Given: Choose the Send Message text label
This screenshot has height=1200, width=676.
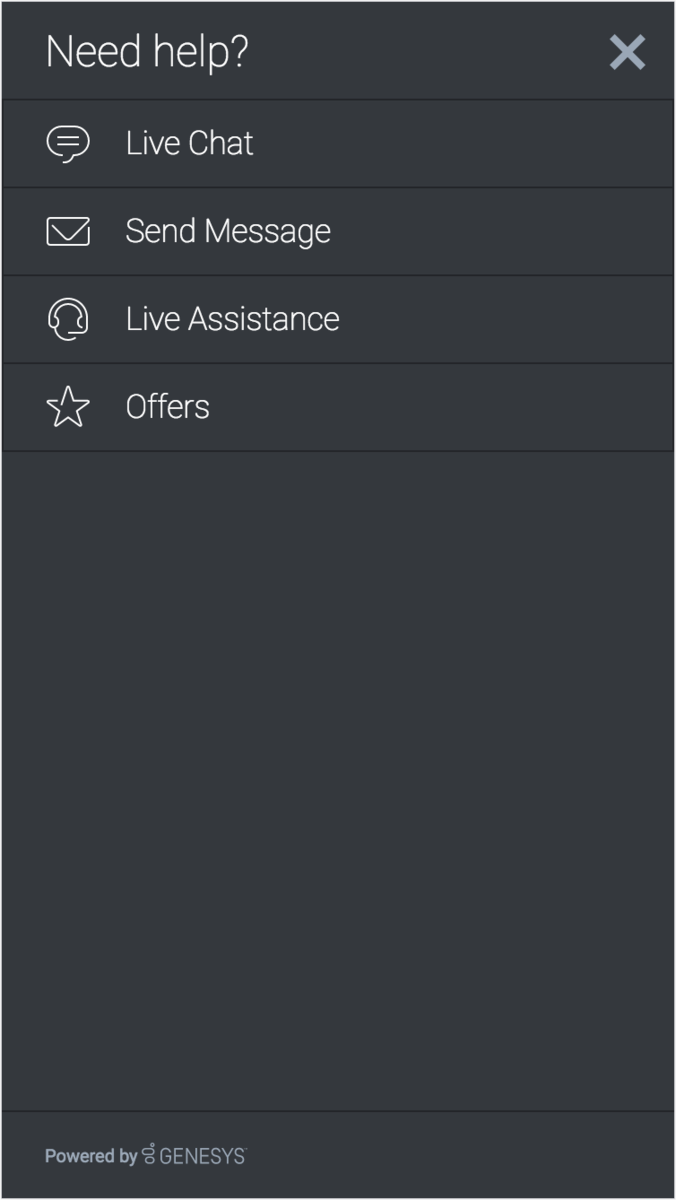Looking at the screenshot, I should (x=228, y=232).
